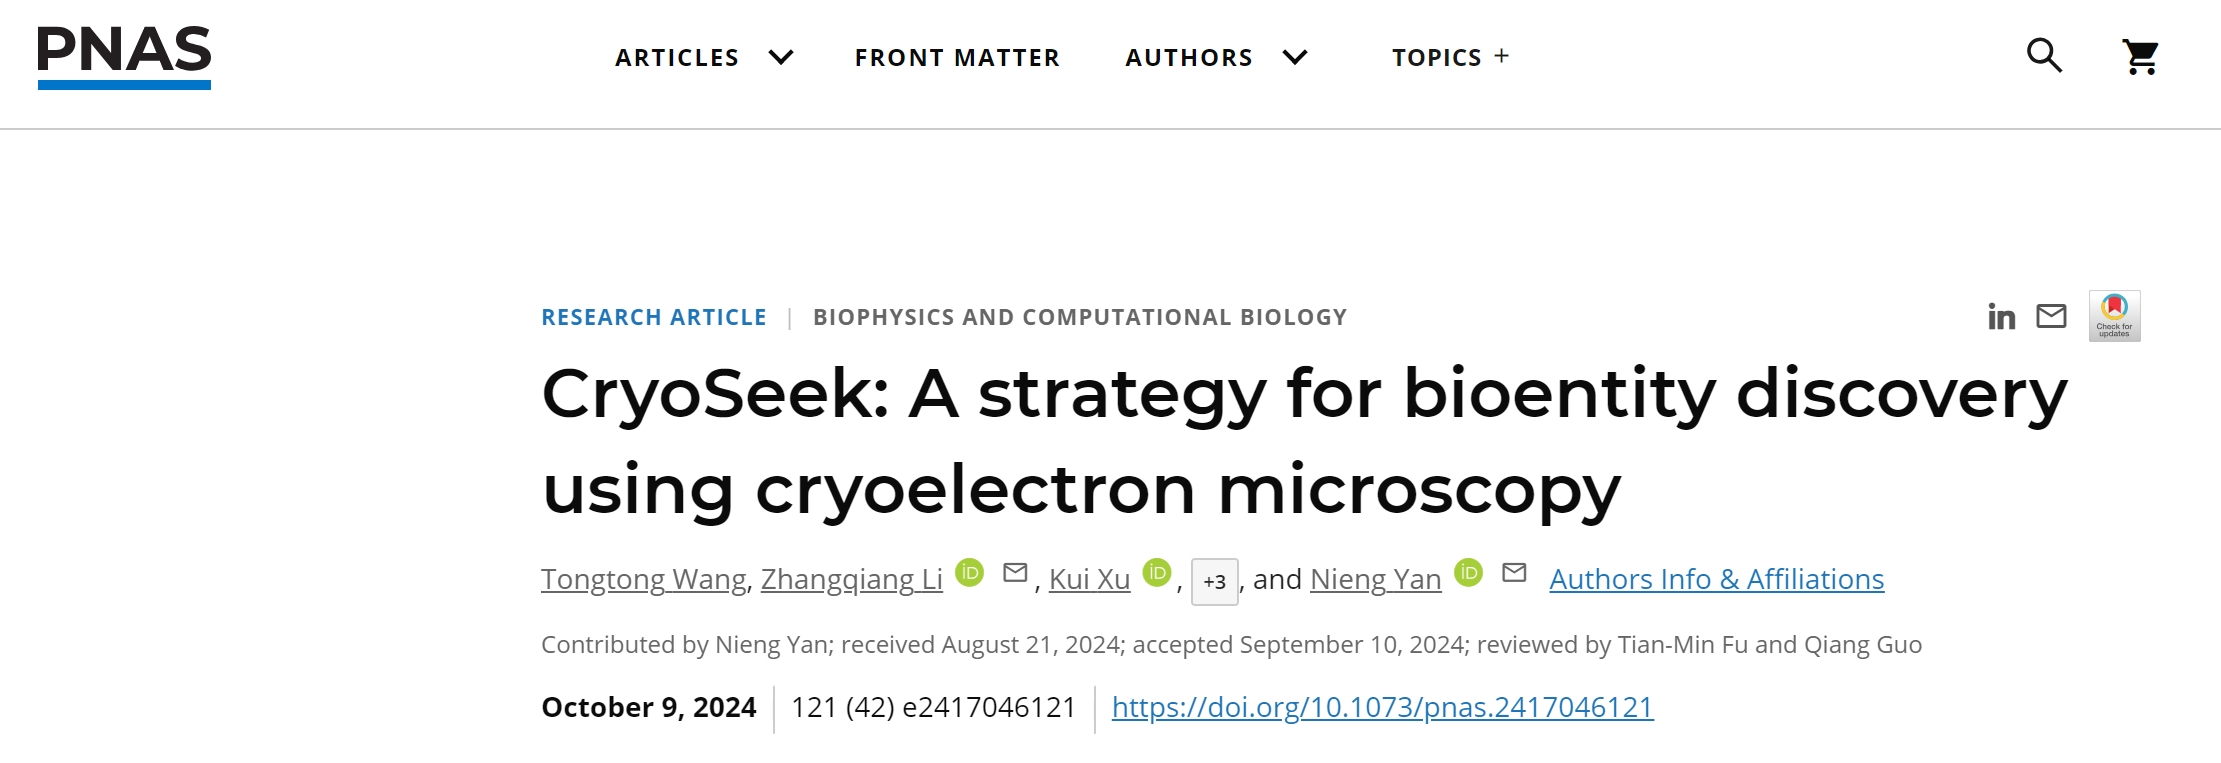Open Kui Xu's ORCID iD icon
This screenshot has height=763, width=2221.
coord(1157,573)
